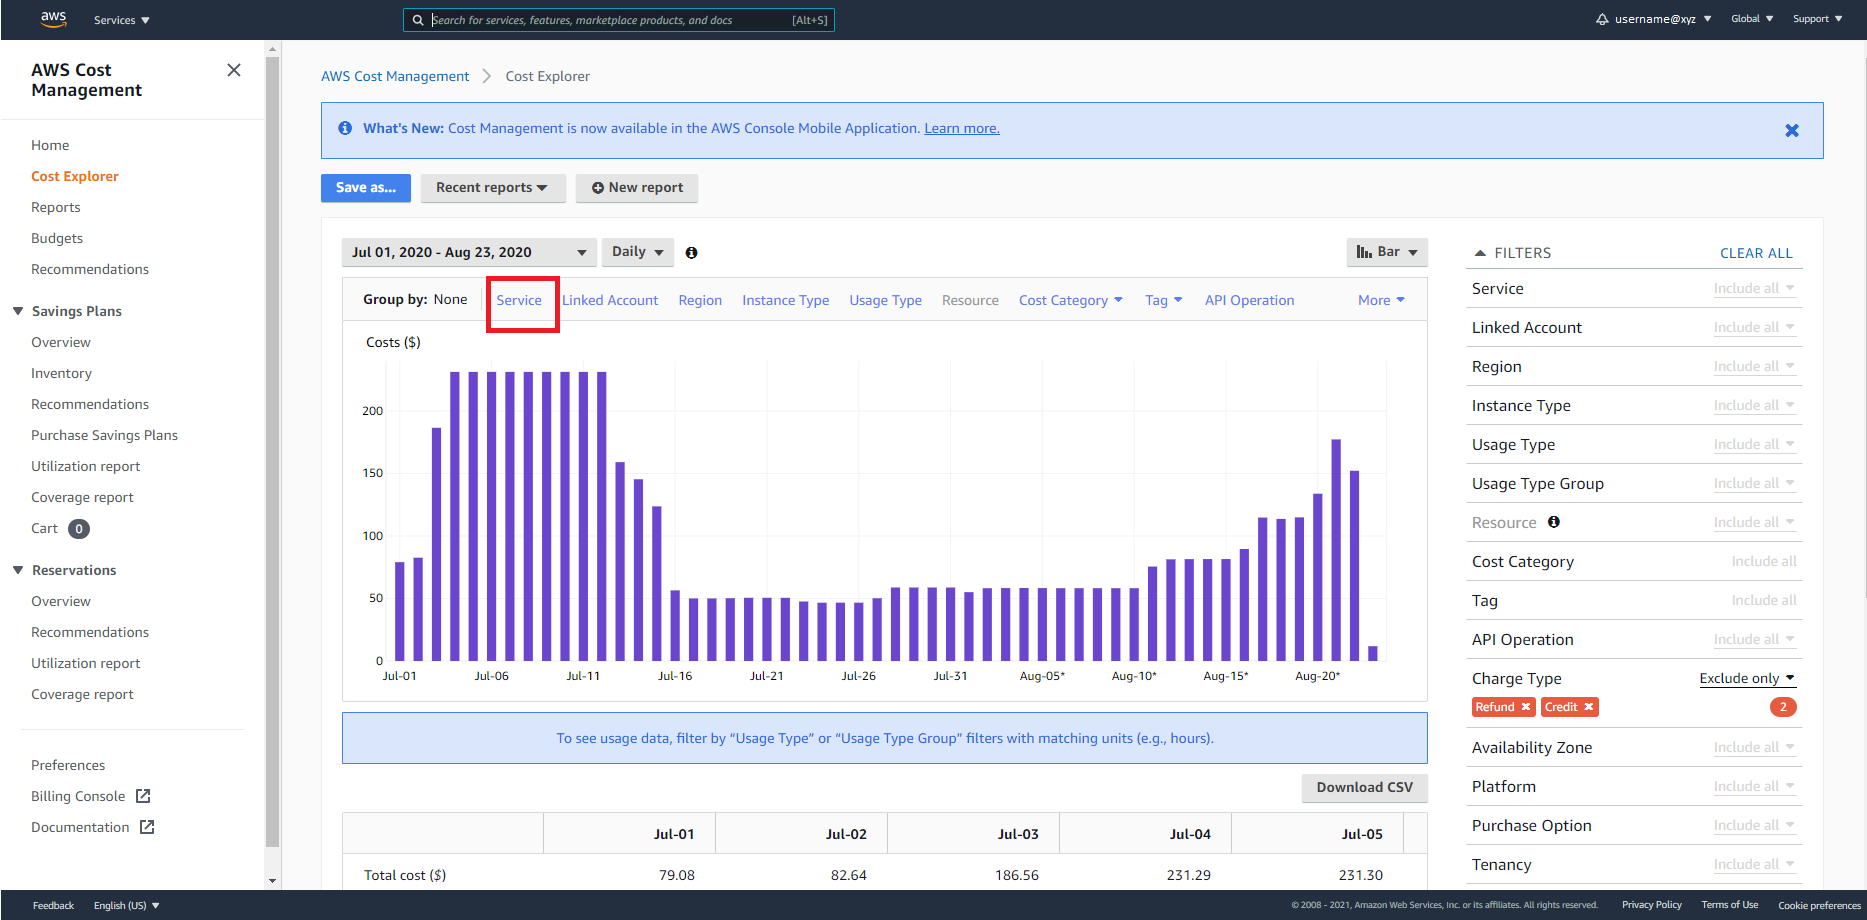Open the Global region menu
Image resolution: width=1867 pixels, height=920 pixels.
(1752, 19)
